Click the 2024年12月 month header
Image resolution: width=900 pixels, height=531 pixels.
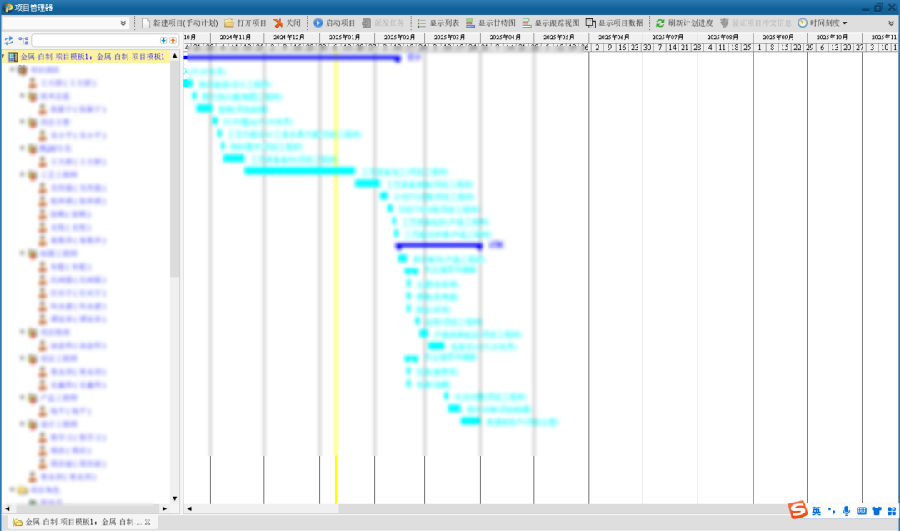point(289,37)
